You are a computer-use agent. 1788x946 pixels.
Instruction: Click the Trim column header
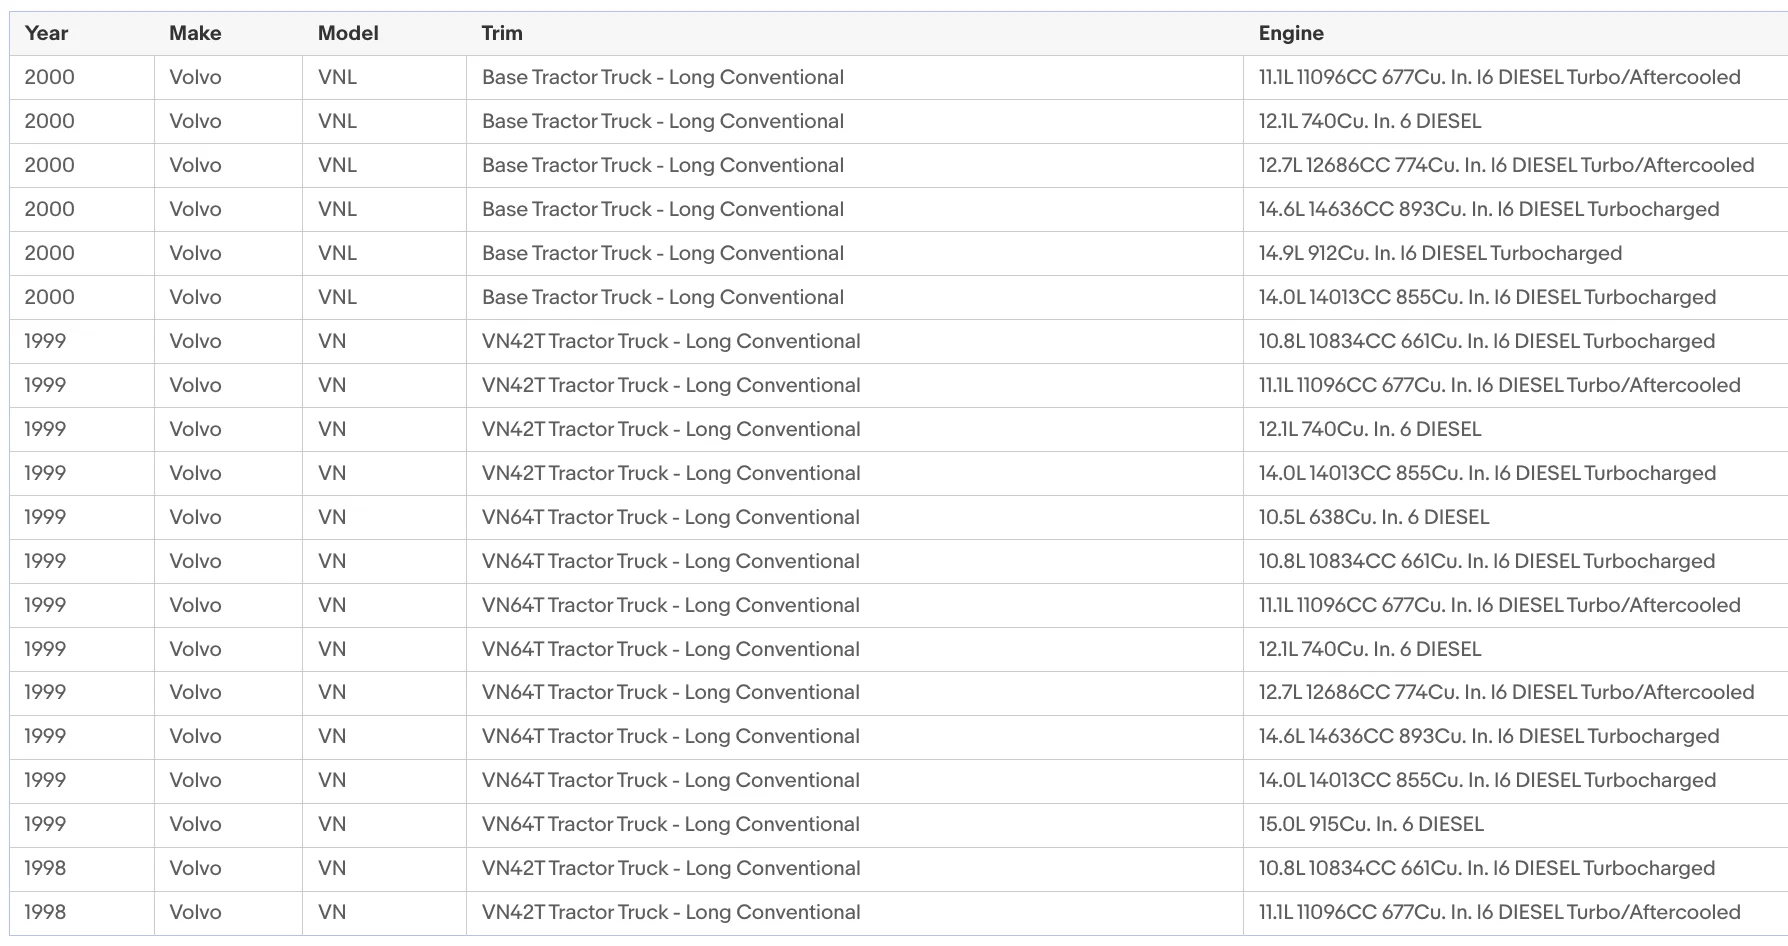[x=502, y=33]
